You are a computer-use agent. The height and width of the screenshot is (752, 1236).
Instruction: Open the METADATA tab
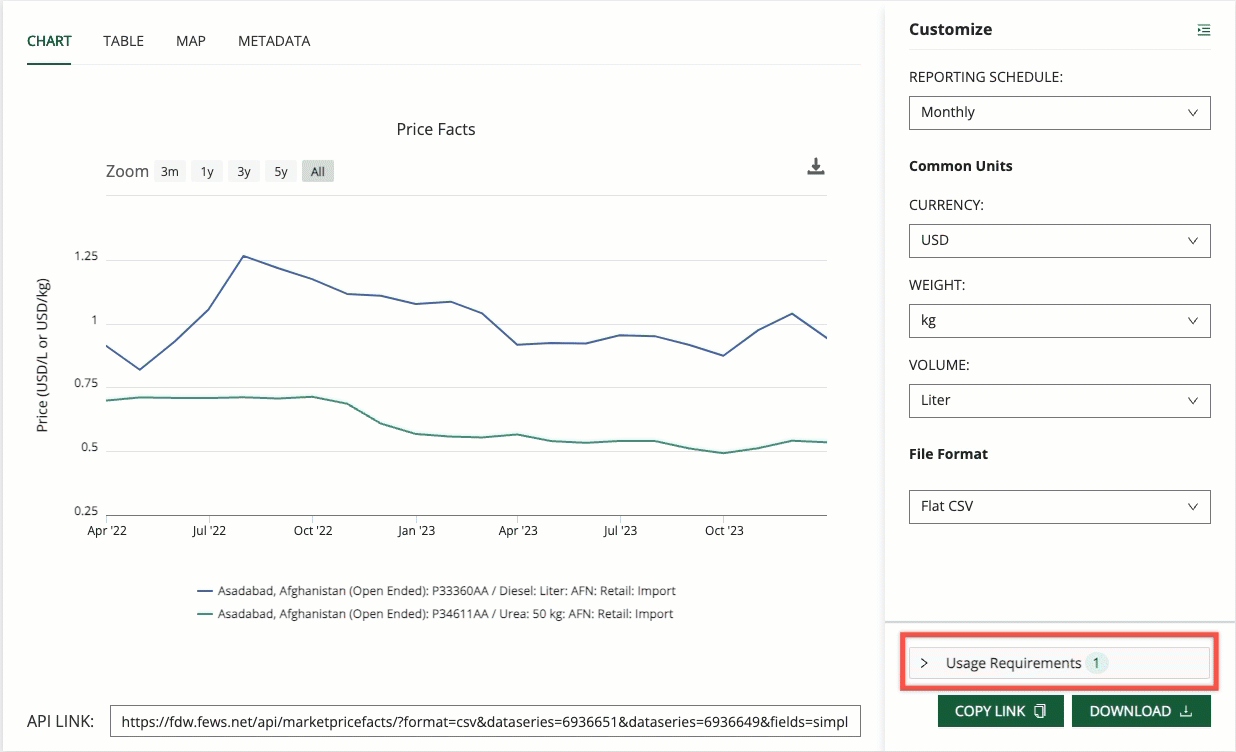274,41
